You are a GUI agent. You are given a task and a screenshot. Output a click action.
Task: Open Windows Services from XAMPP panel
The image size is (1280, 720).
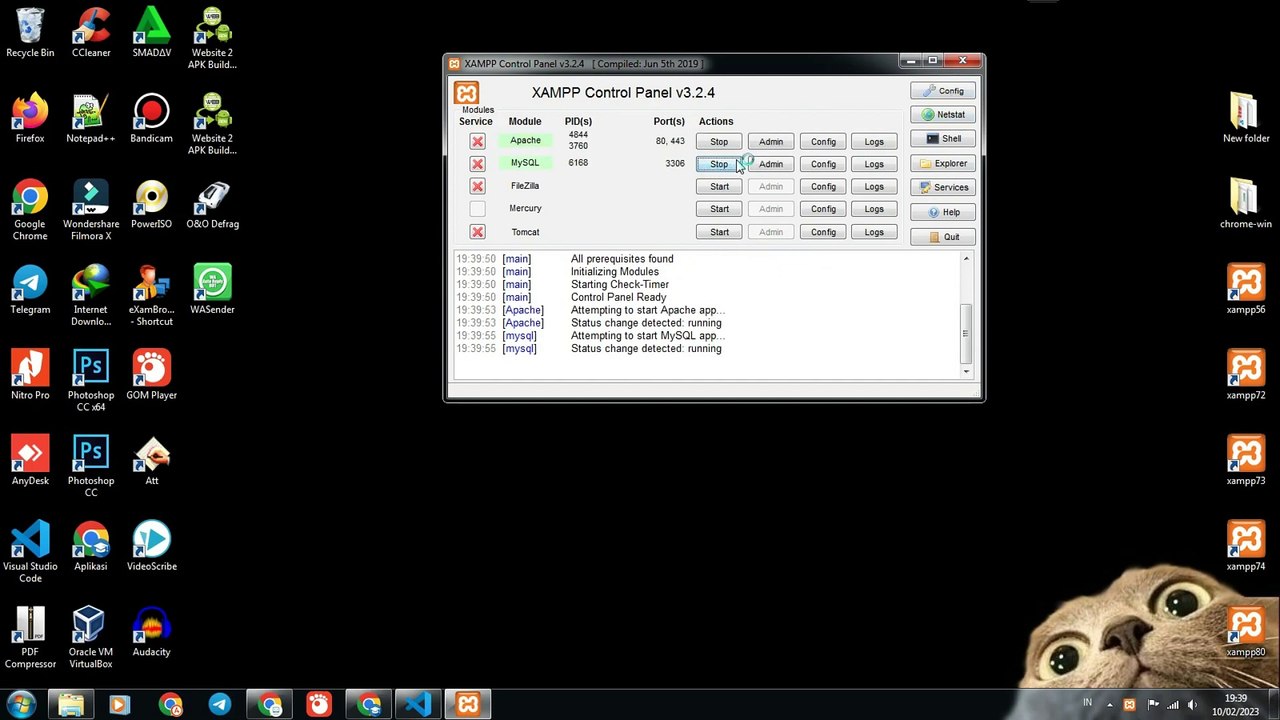pos(943,188)
